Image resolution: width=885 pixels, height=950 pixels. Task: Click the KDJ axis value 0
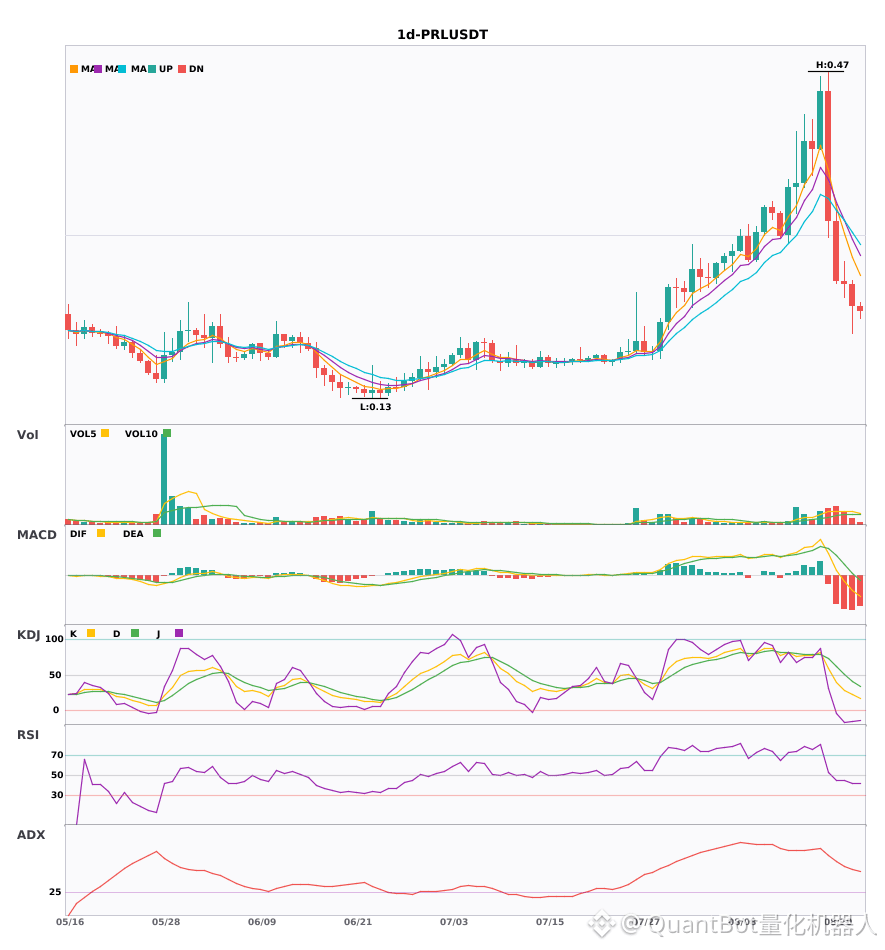tap(56, 710)
